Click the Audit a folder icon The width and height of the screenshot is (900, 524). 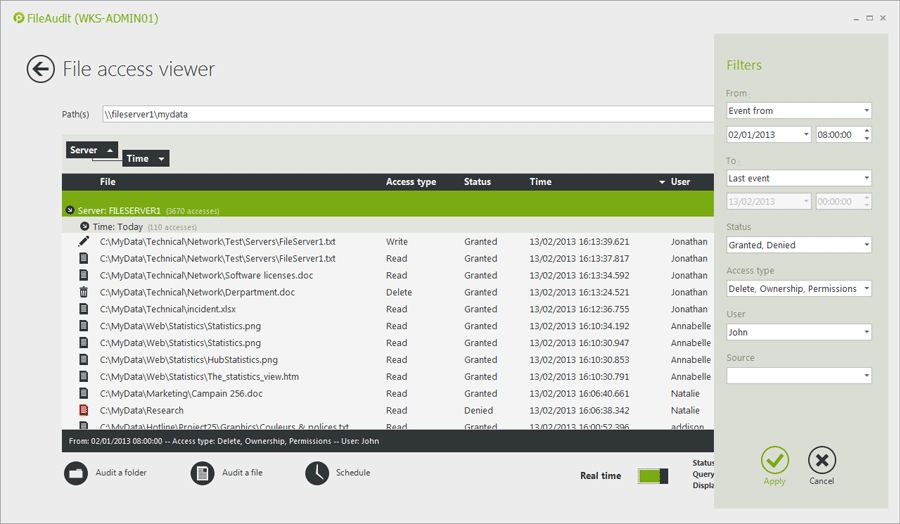[76, 473]
